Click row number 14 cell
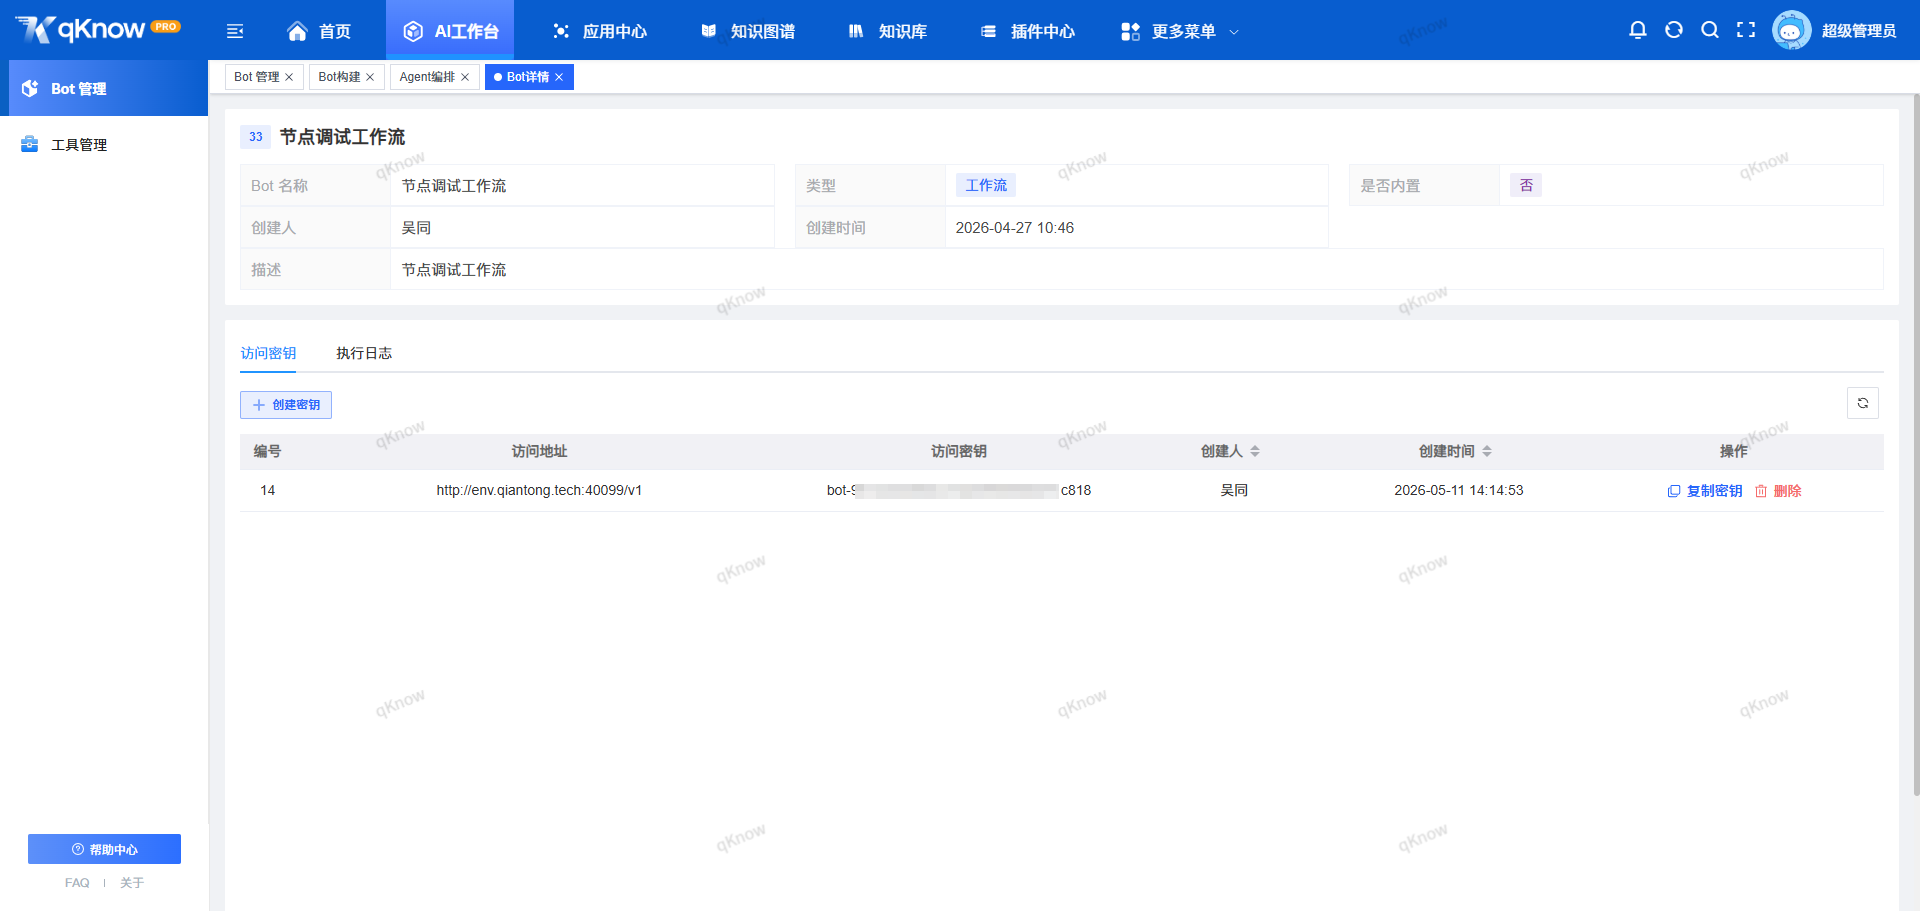 coord(268,490)
